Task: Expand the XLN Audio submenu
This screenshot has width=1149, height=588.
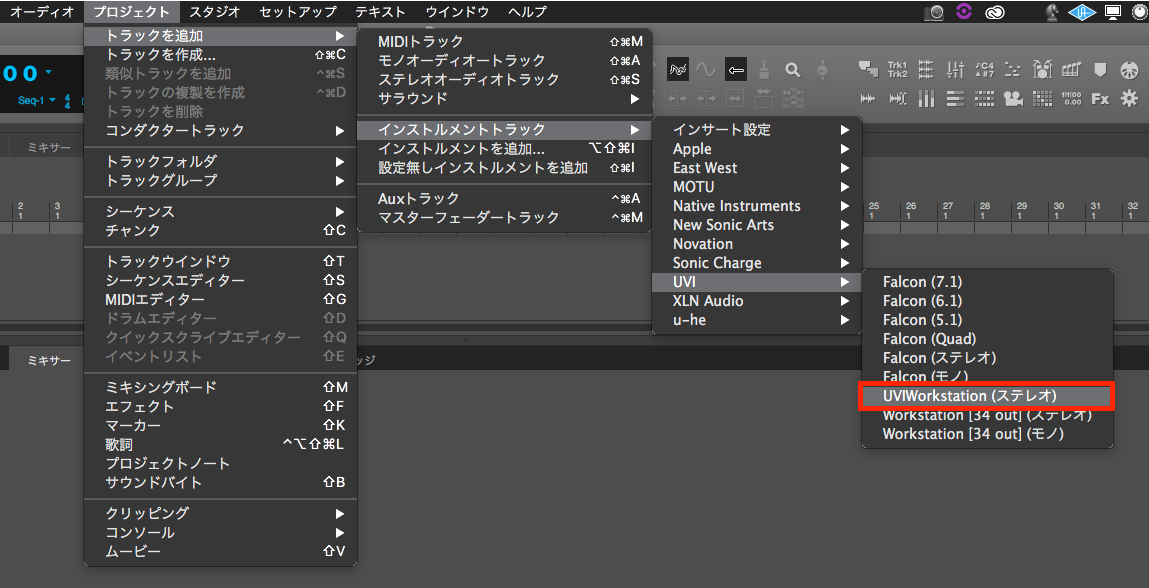Action: 757,301
